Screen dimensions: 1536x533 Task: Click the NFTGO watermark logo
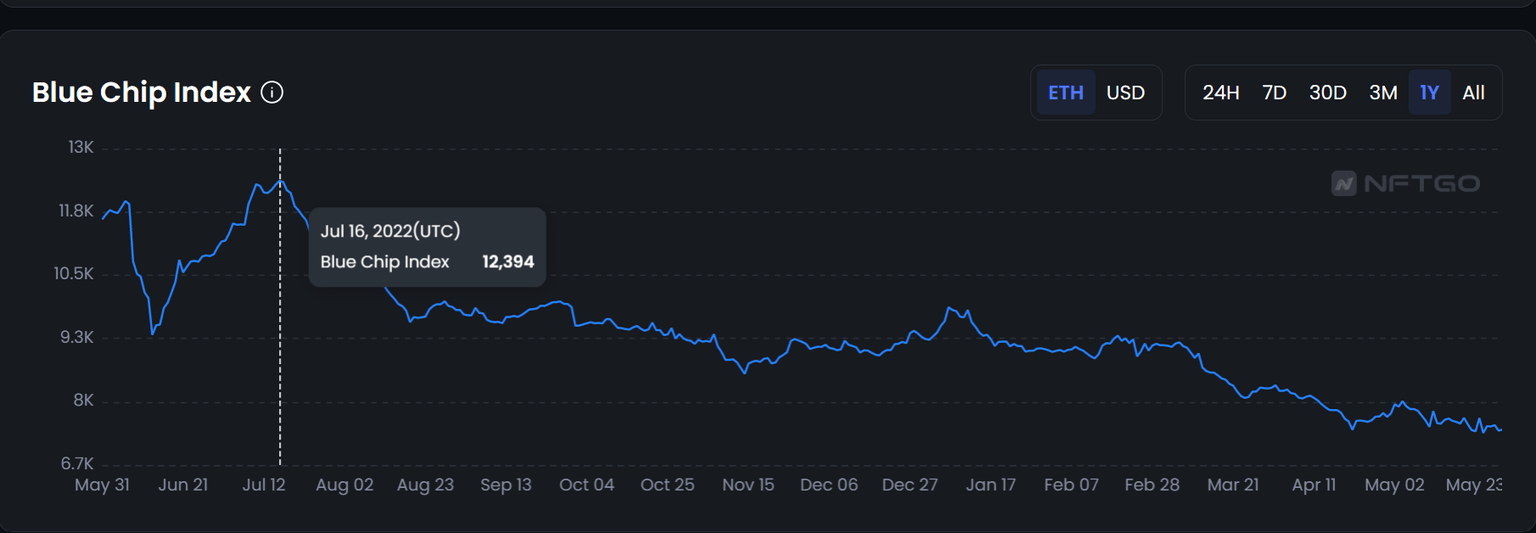coord(1405,183)
